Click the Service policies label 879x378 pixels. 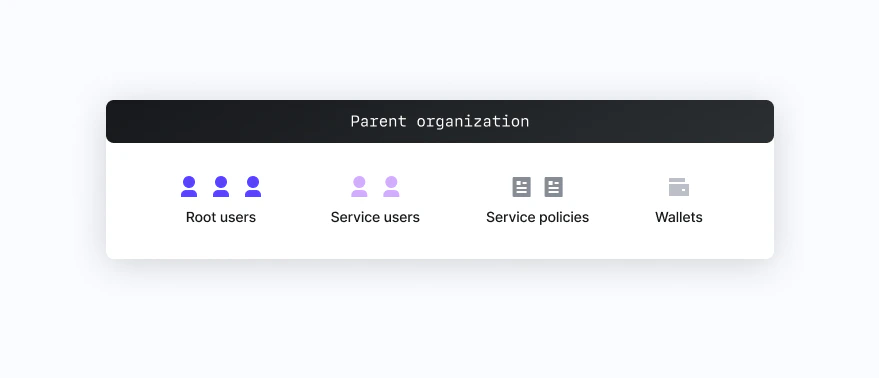coord(537,217)
